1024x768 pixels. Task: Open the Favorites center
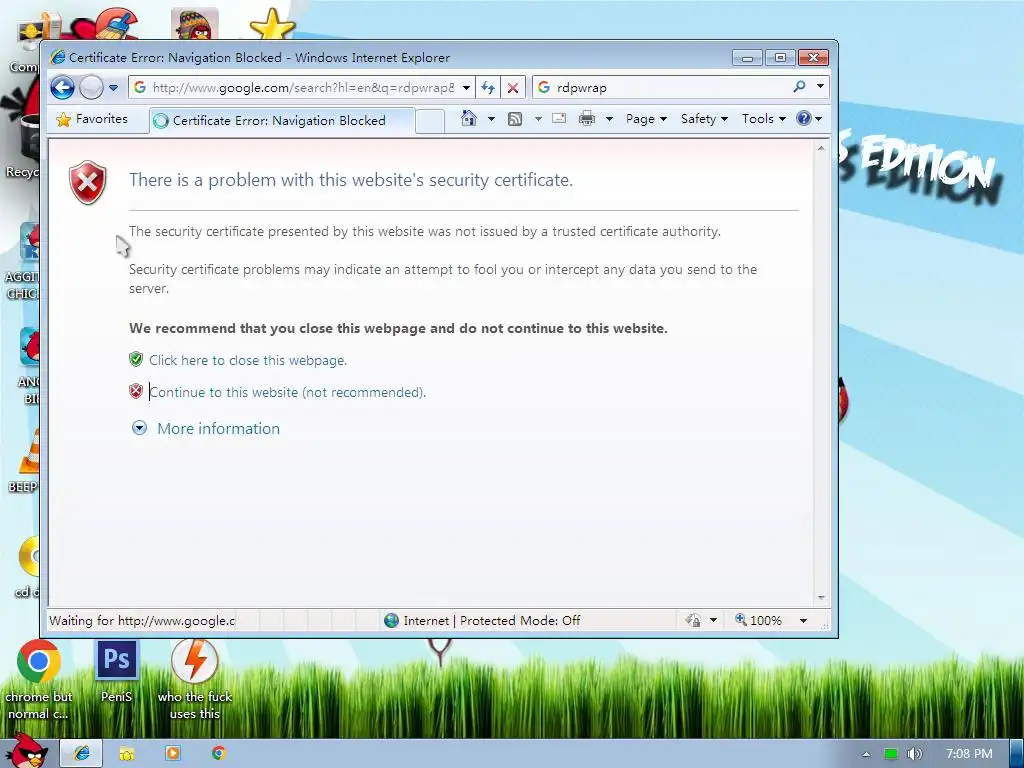coord(92,119)
